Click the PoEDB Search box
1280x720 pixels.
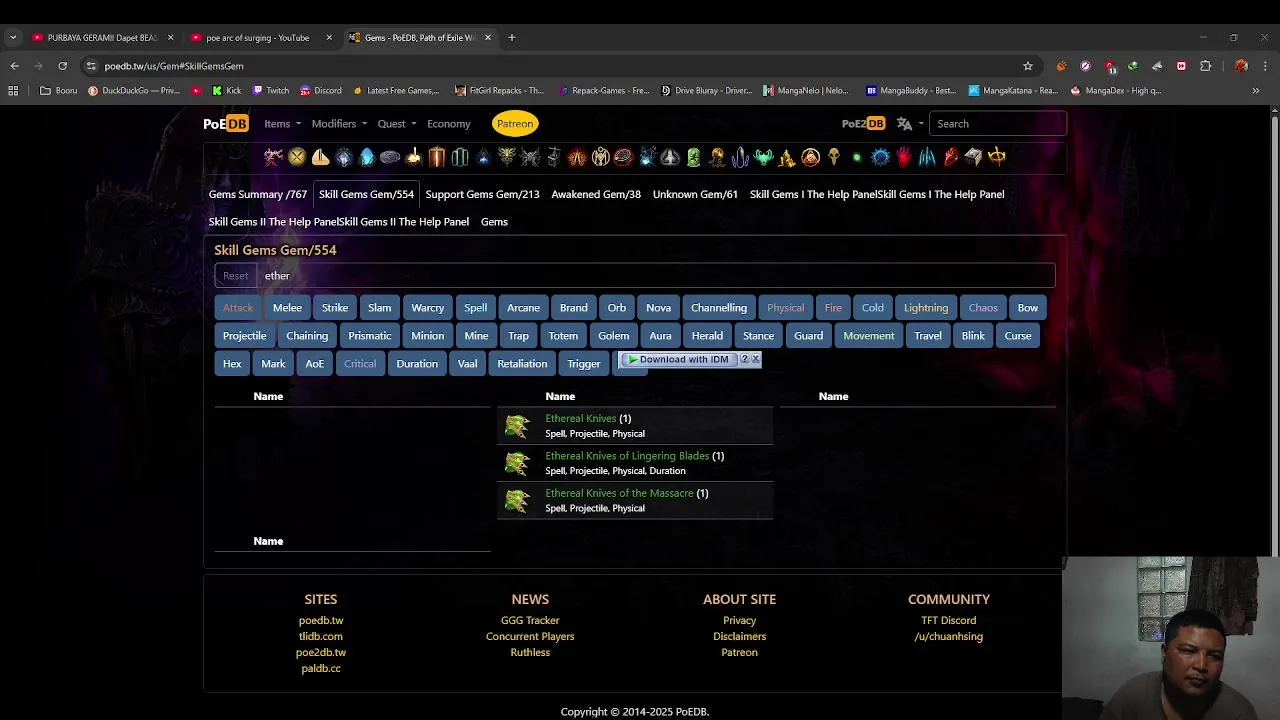pos(998,124)
